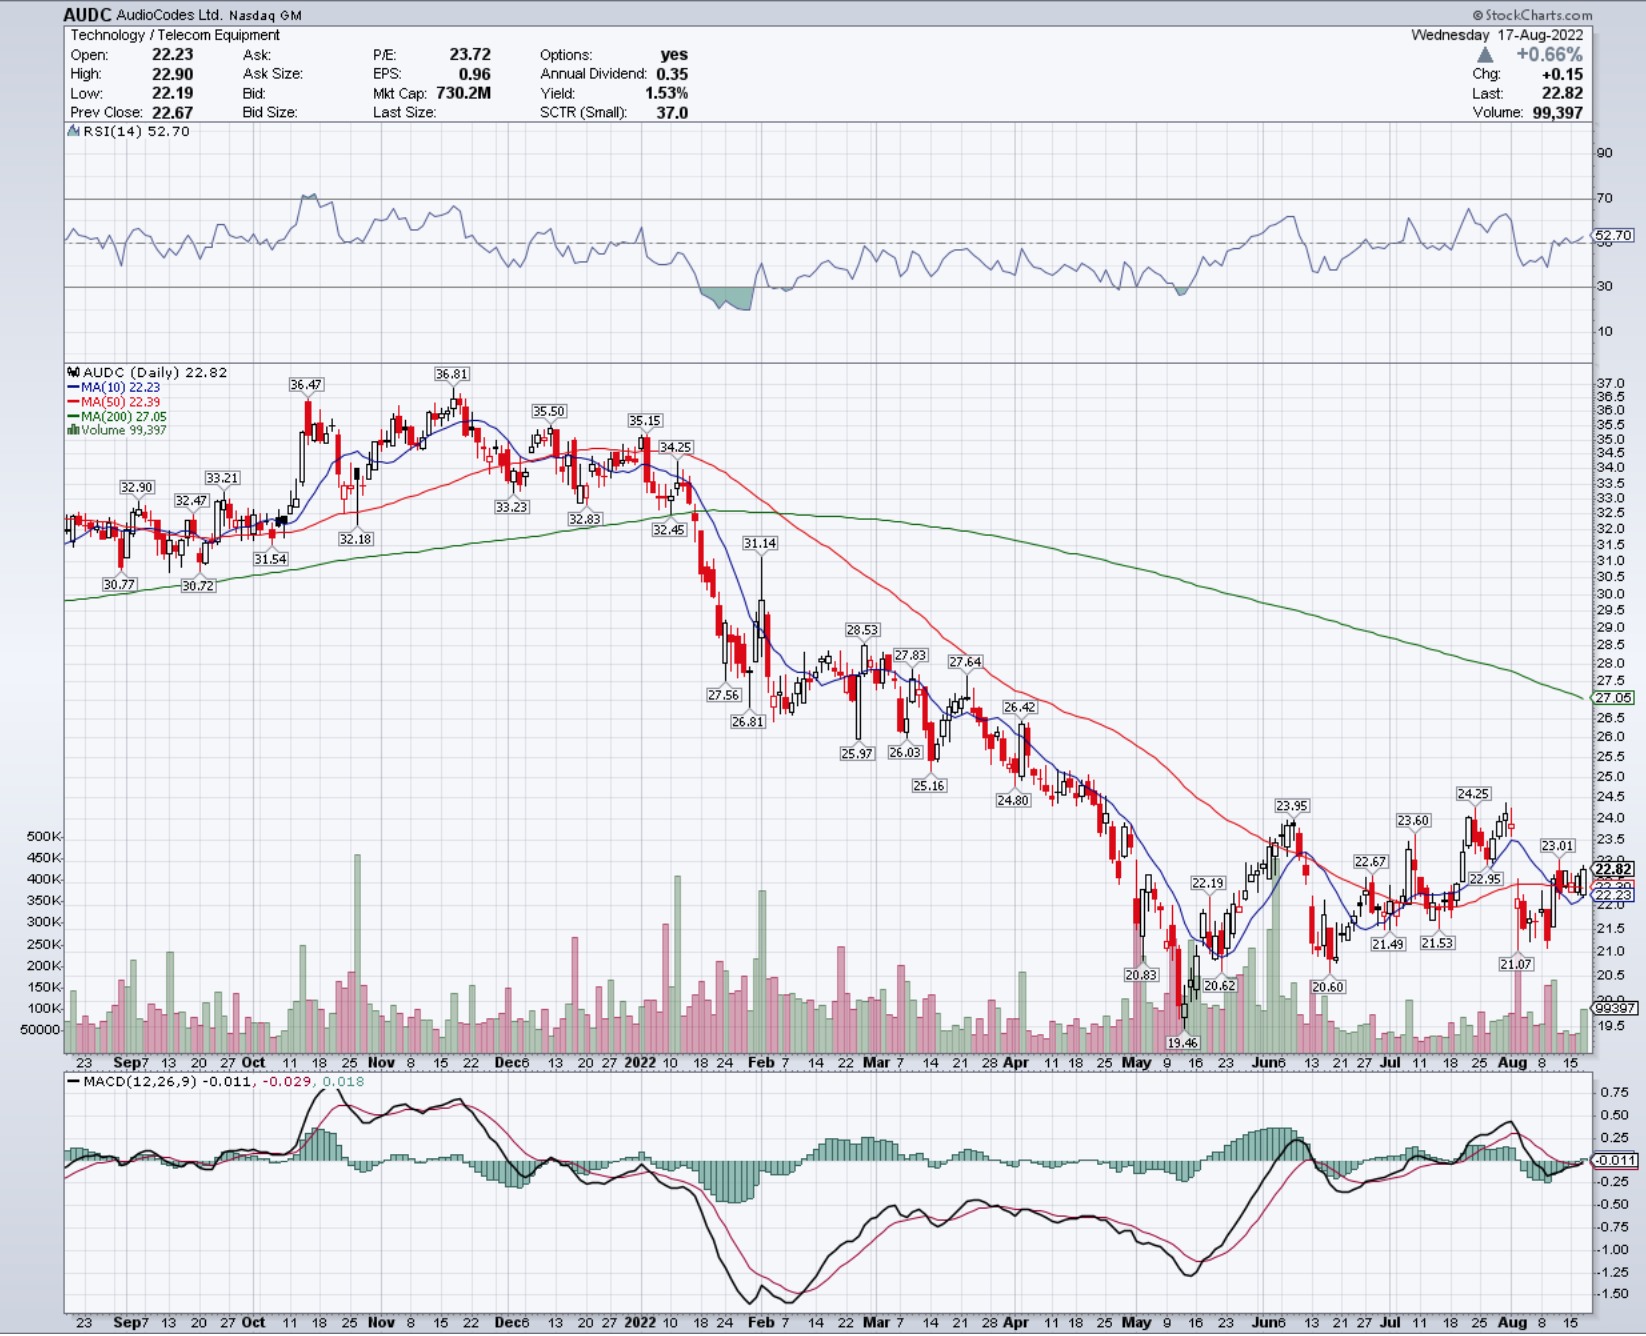
Task: Click the High value 22.90
Action: coord(172,74)
